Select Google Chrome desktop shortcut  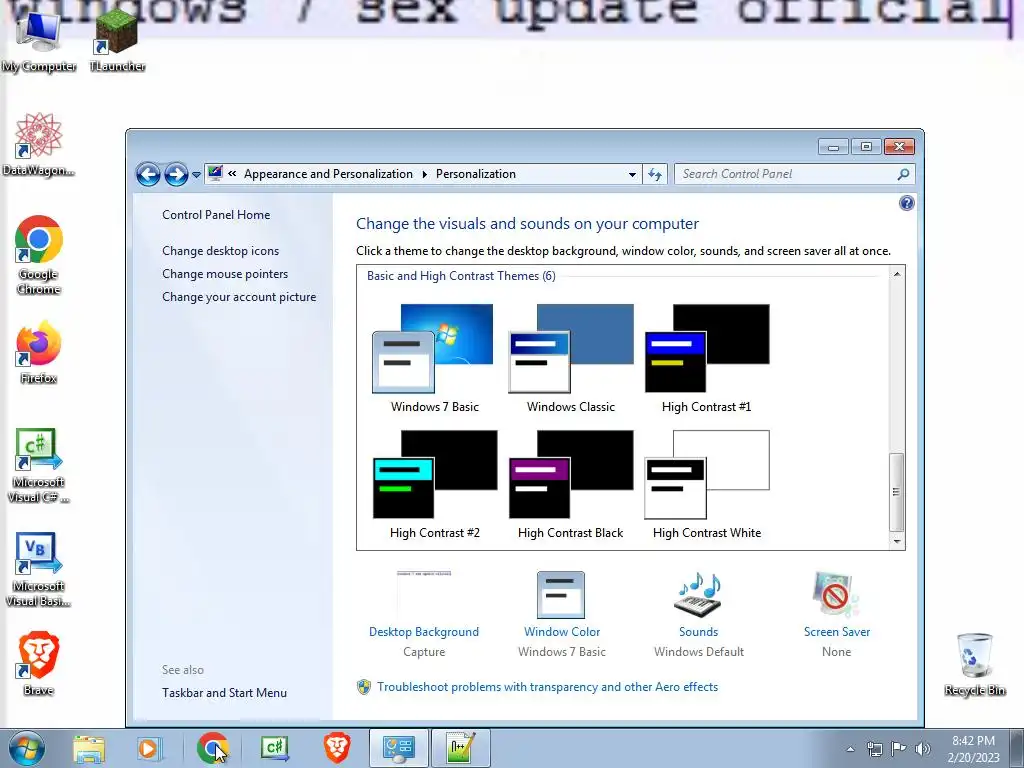[x=39, y=255]
